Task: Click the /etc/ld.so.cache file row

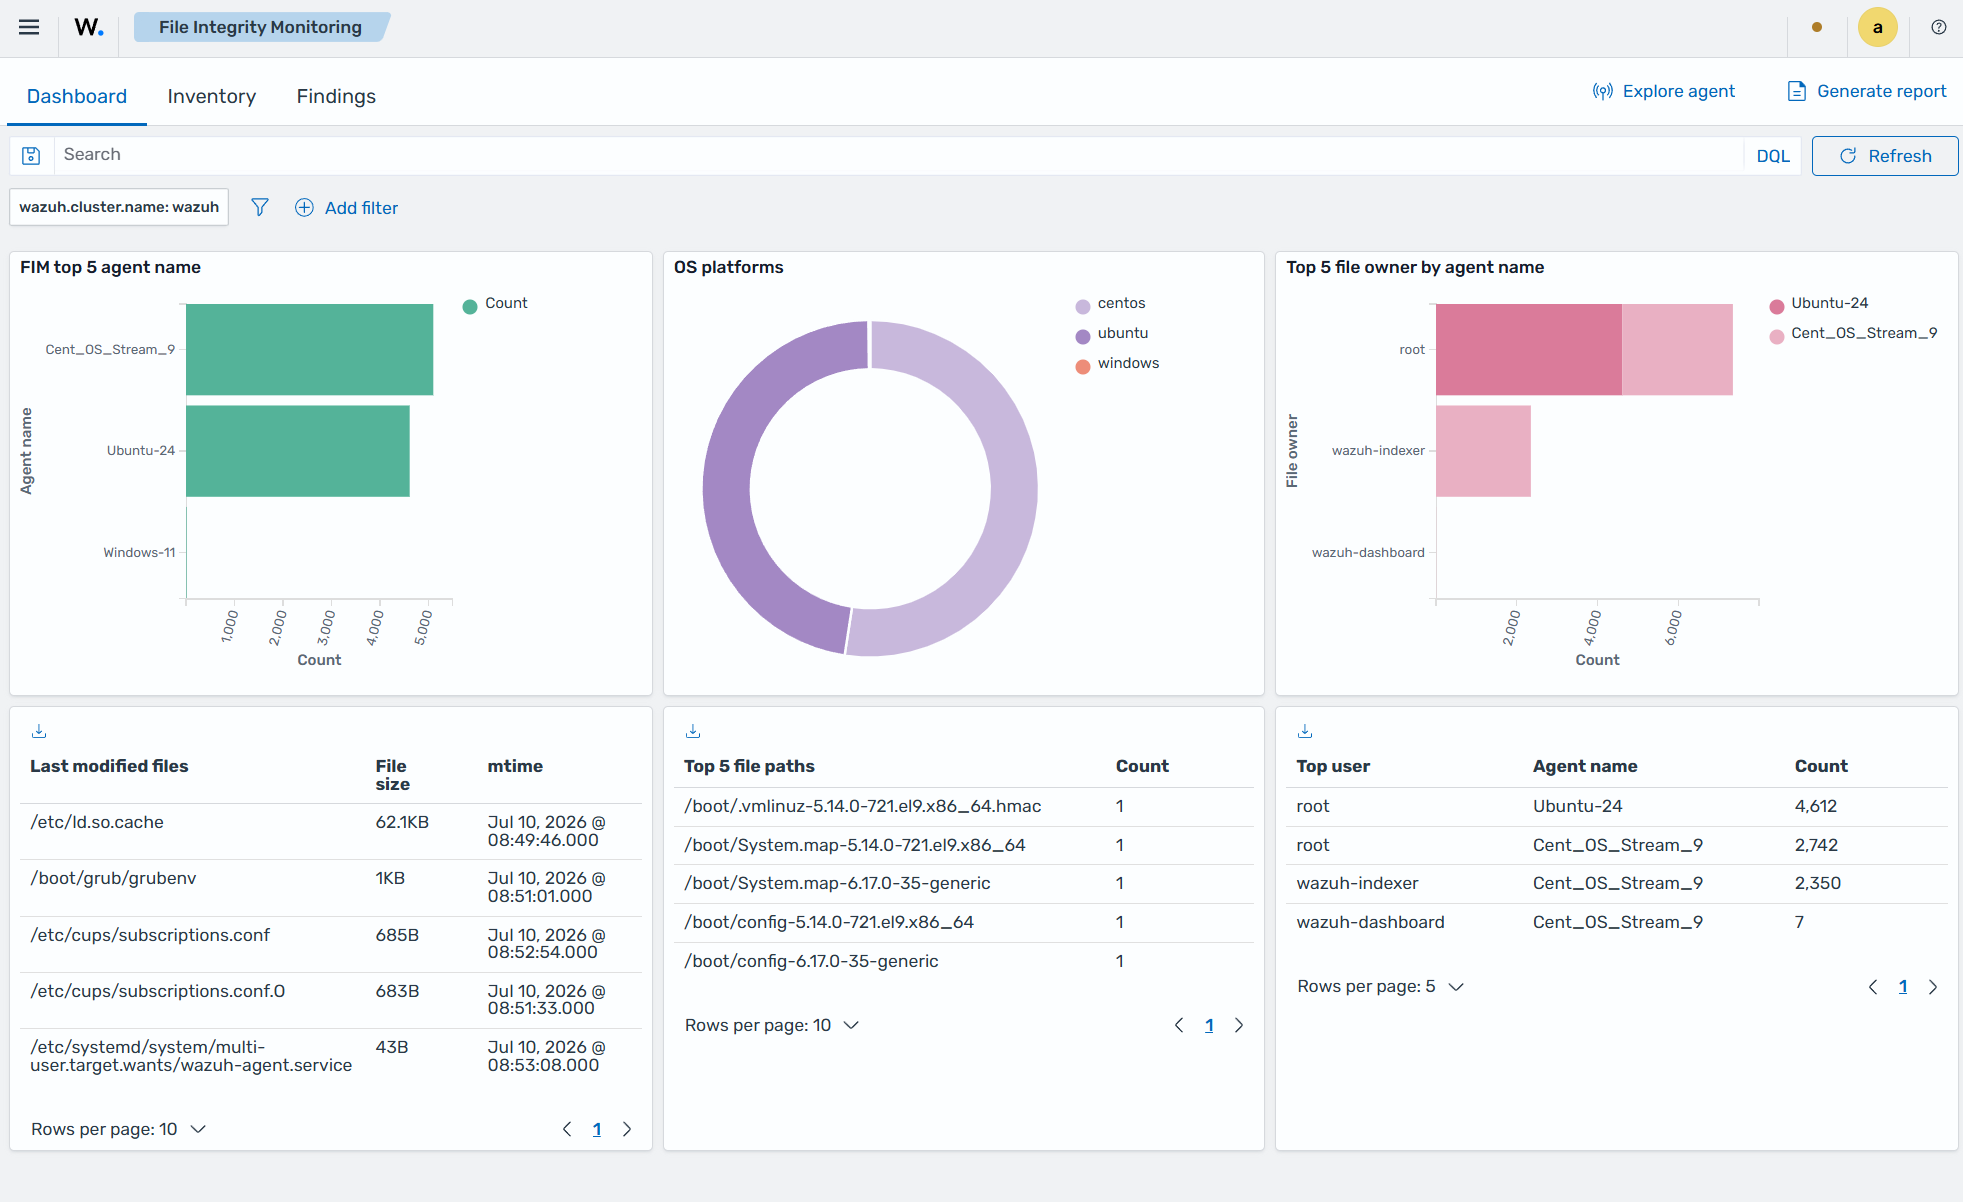Action: click(x=331, y=831)
